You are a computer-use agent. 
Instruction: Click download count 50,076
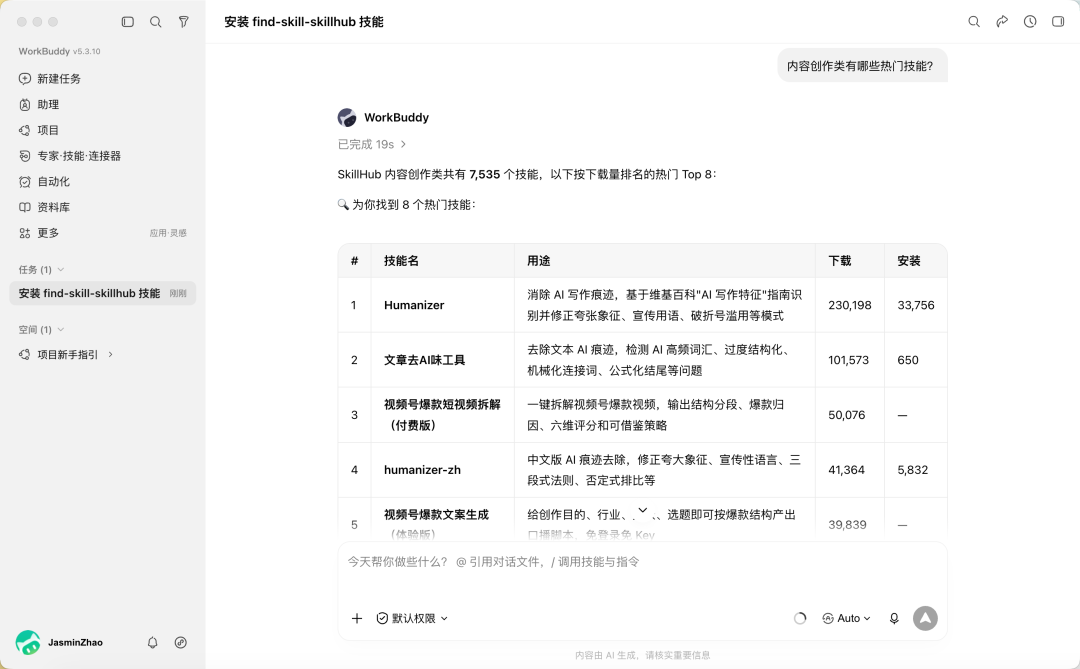click(x=847, y=415)
